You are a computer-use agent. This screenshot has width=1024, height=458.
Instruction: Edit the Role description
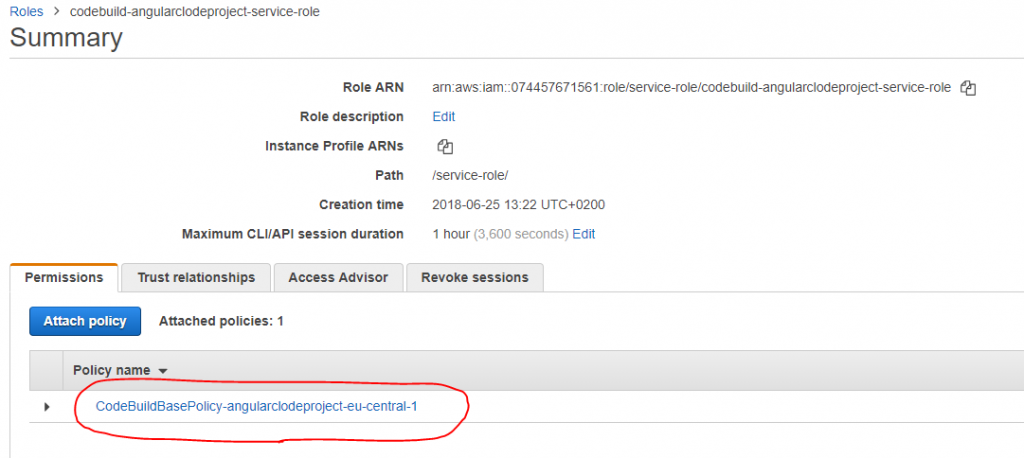point(444,117)
